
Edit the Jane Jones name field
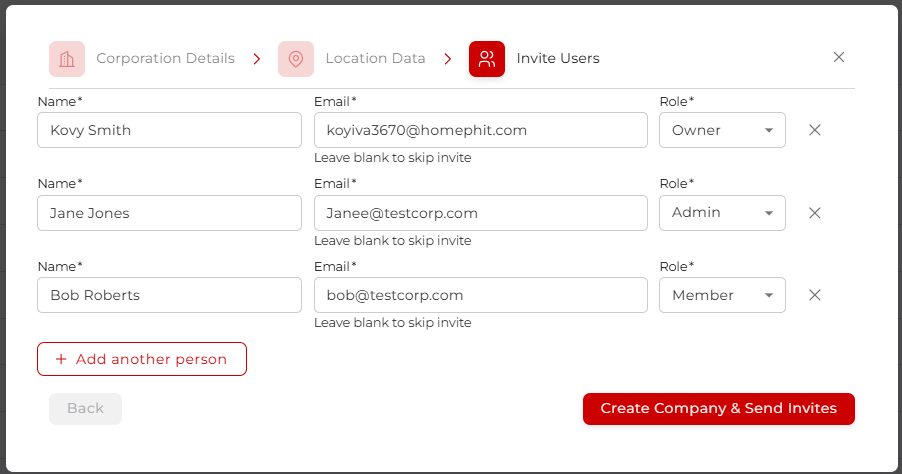169,213
